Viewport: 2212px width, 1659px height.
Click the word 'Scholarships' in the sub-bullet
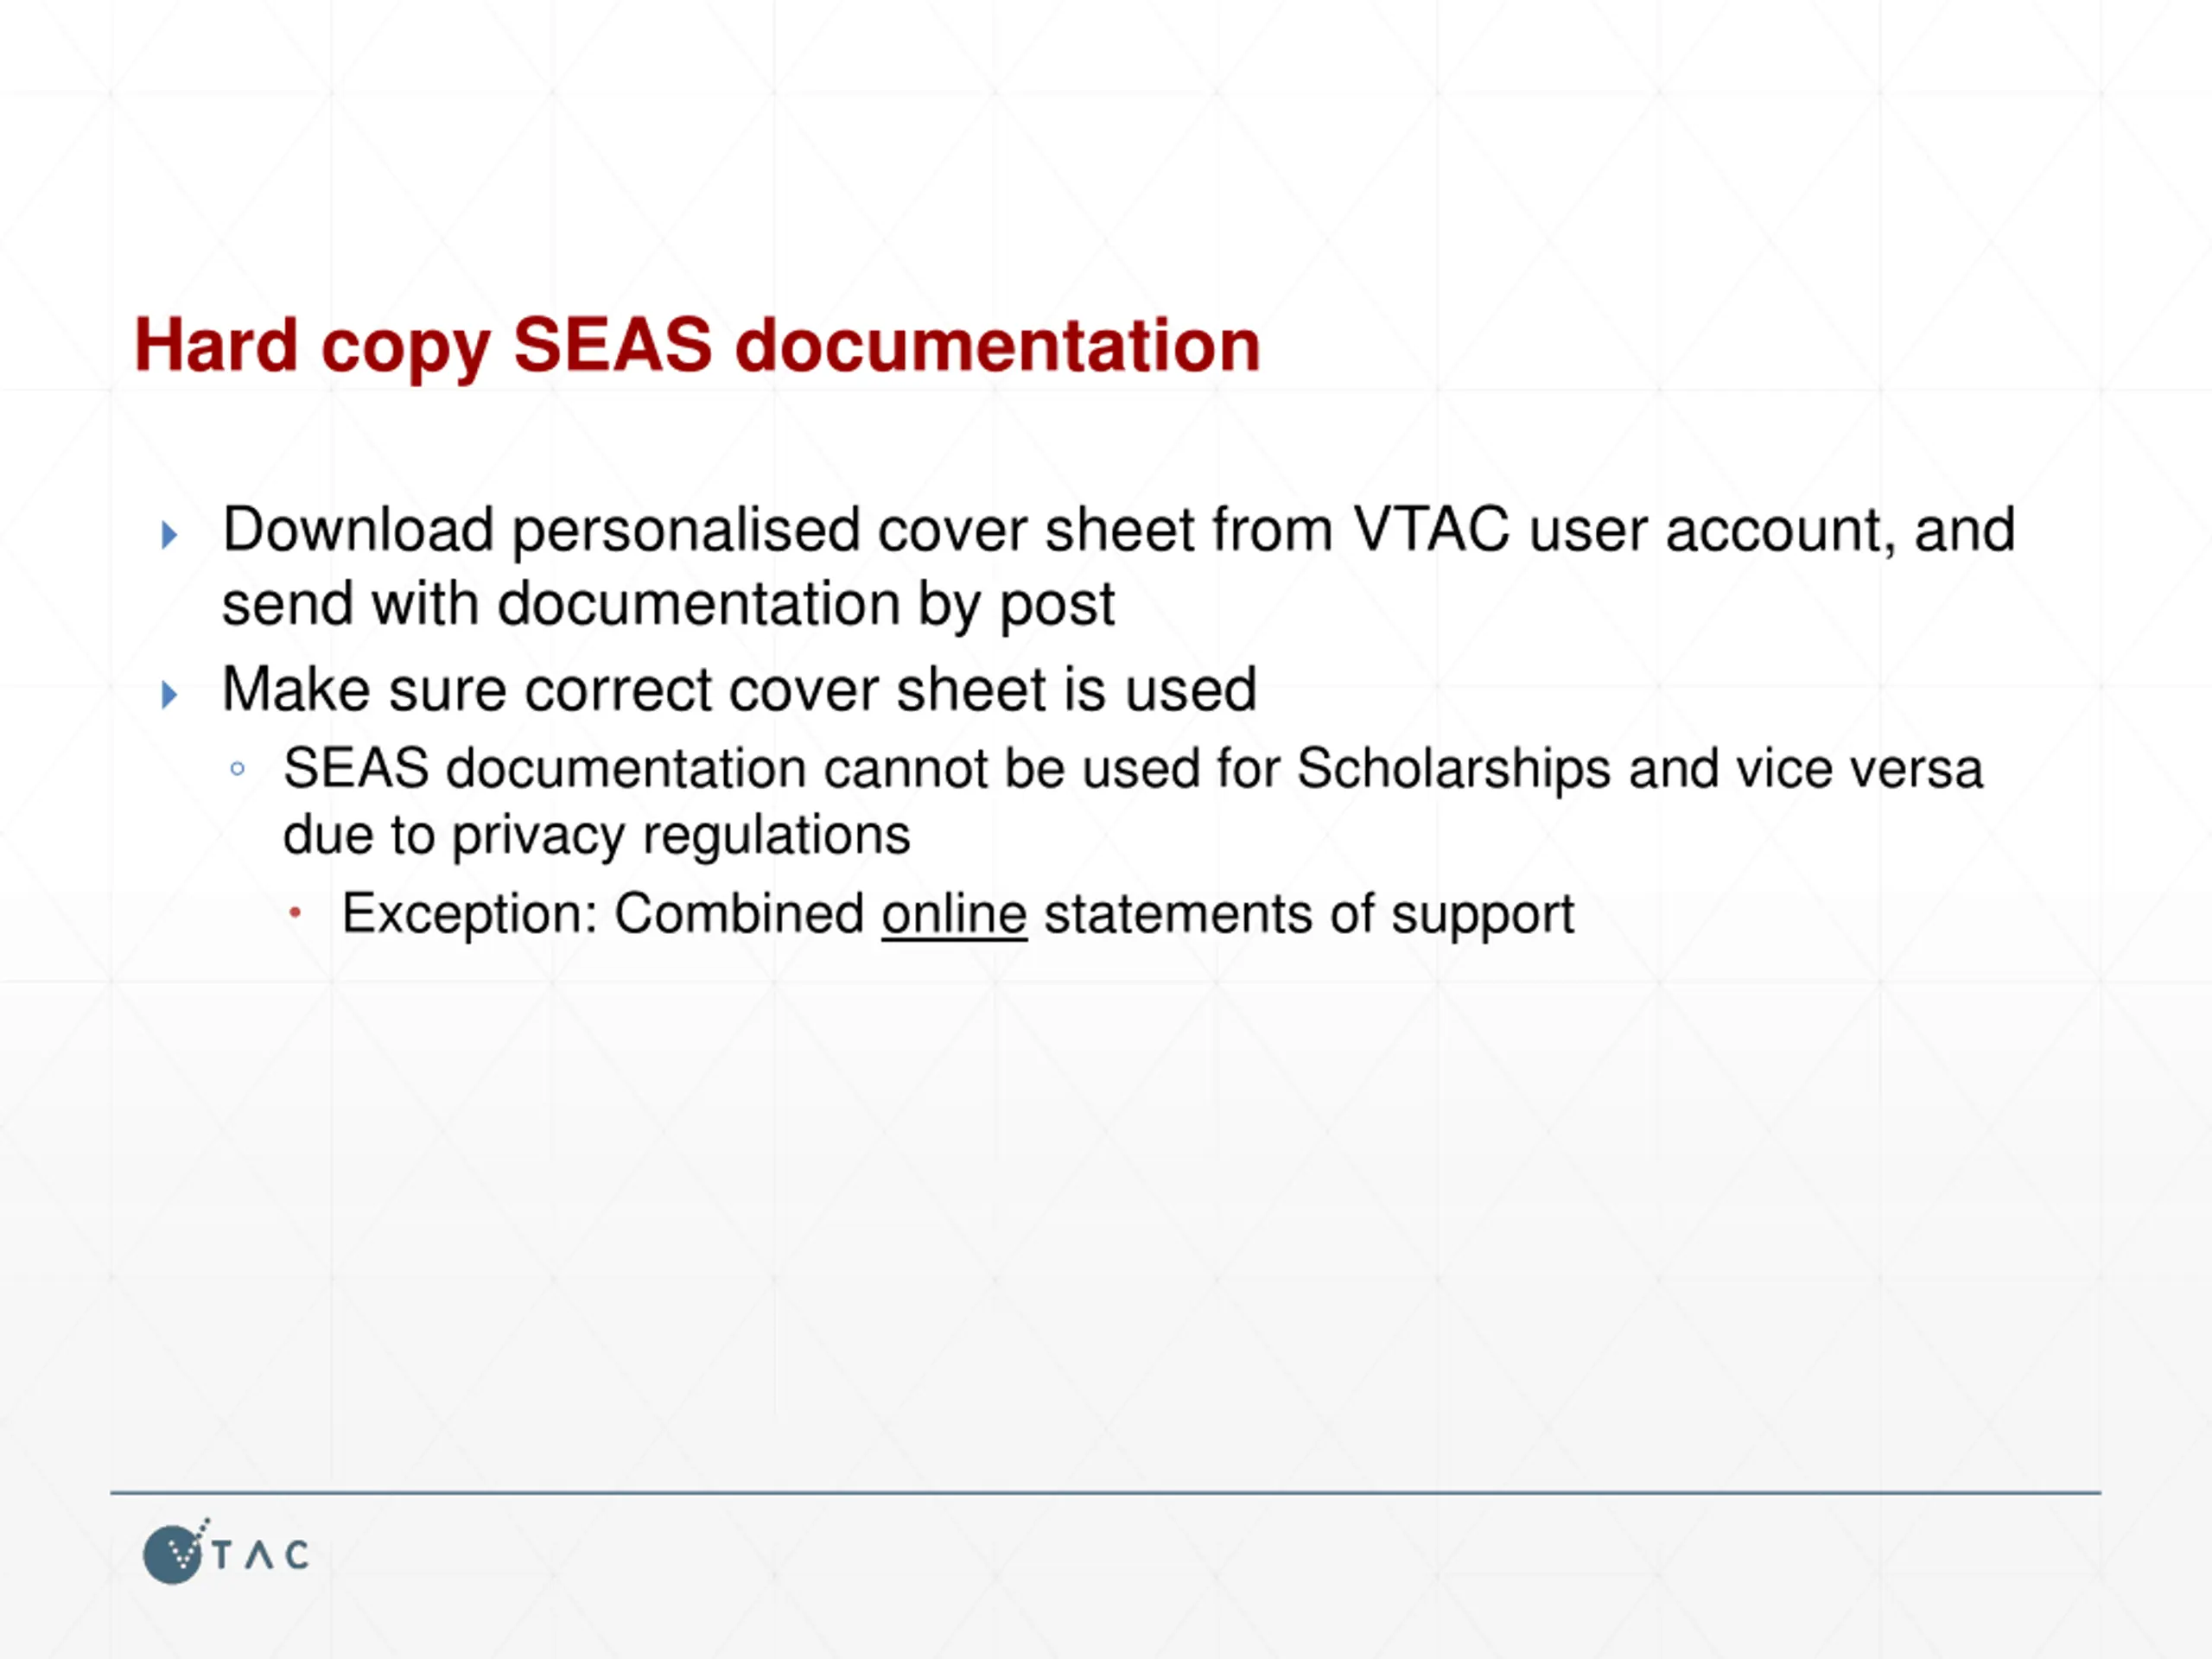[1453, 771]
